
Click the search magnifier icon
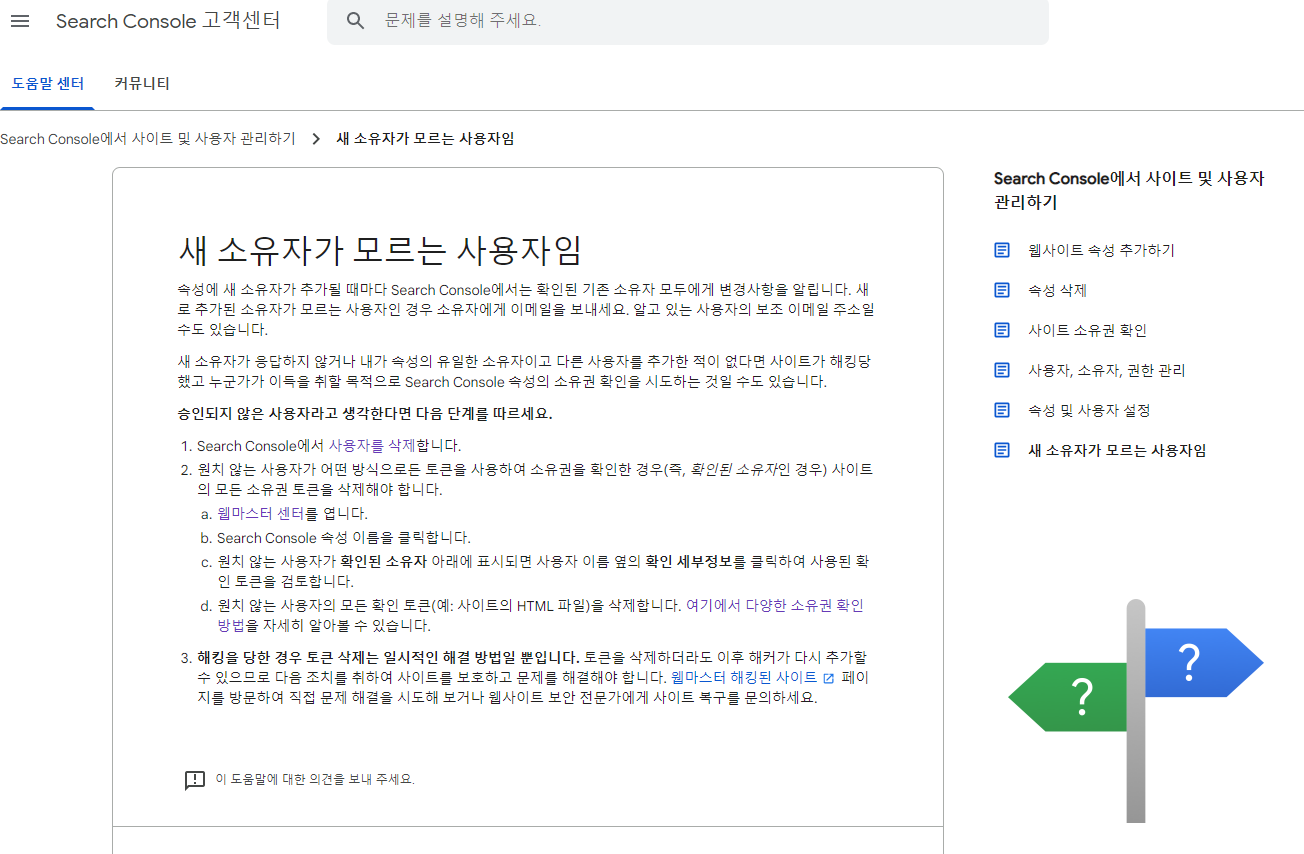coord(356,21)
